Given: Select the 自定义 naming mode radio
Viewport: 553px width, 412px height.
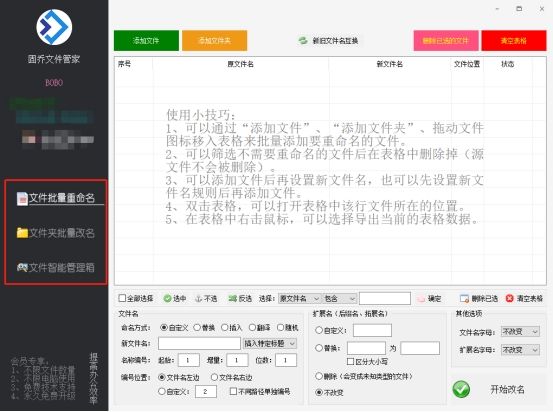Looking at the screenshot, I should (x=164, y=328).
